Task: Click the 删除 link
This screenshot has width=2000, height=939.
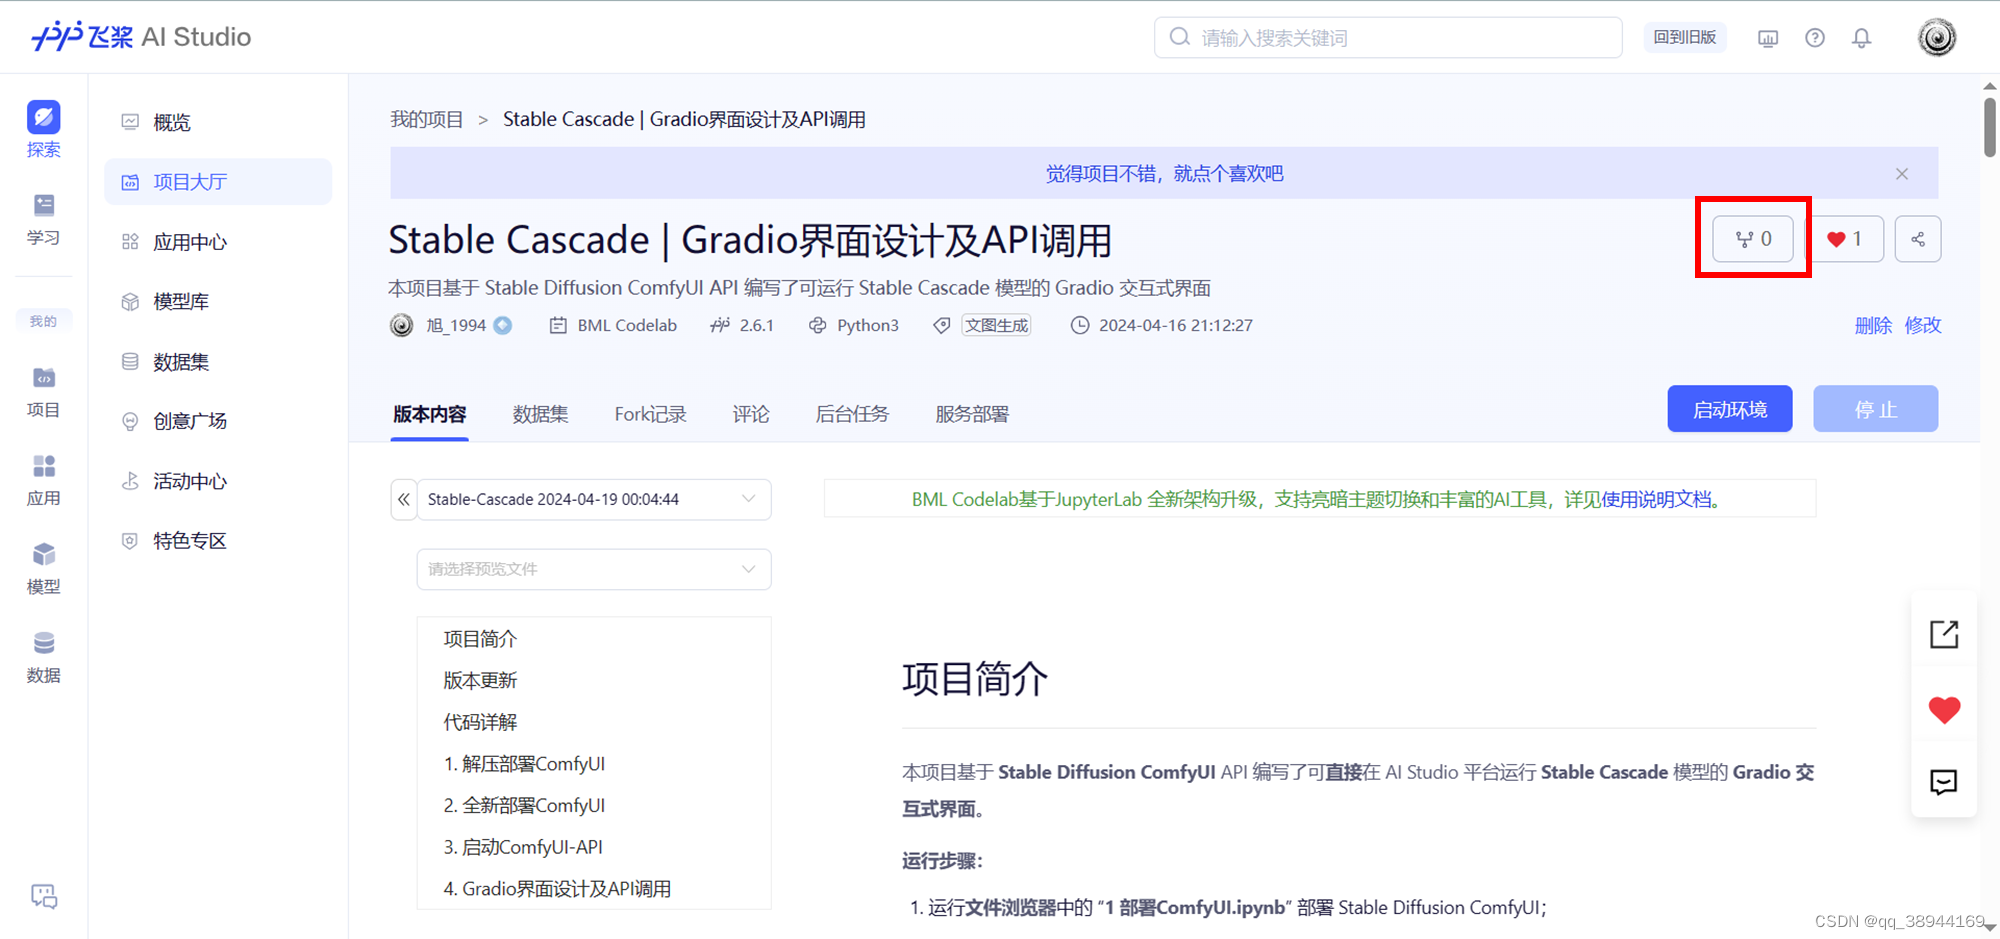Action: point(1873,325)
